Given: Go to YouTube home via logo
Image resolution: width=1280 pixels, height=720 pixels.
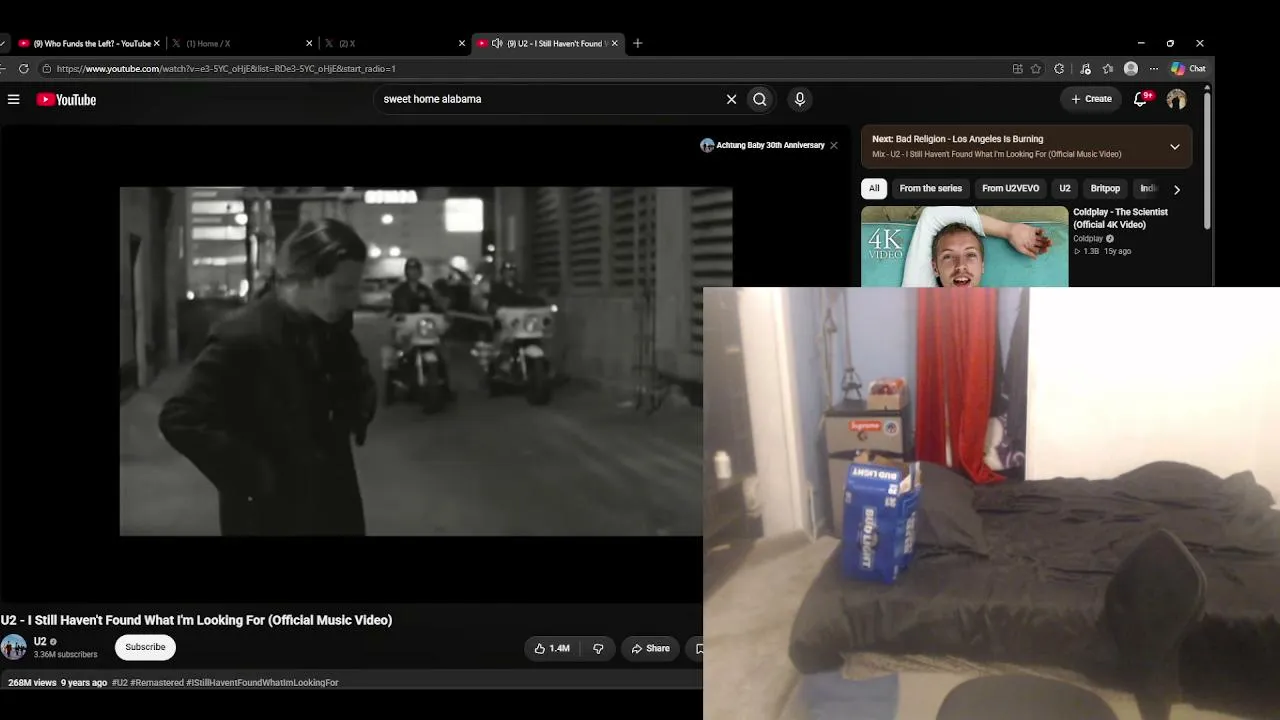Looking at the screenshot, I should click(x=66, y=99).
